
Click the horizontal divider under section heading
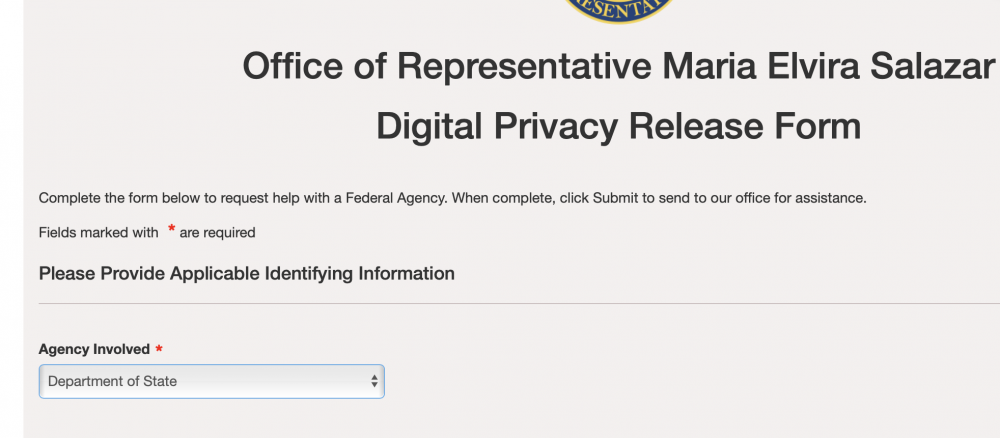point(519,303)
